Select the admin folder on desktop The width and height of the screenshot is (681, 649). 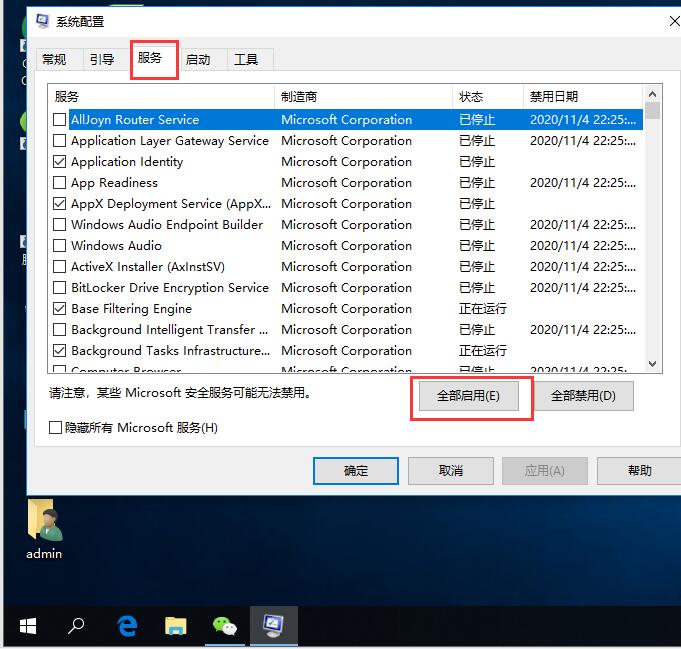pyautogui.click(x=44, y=530)
